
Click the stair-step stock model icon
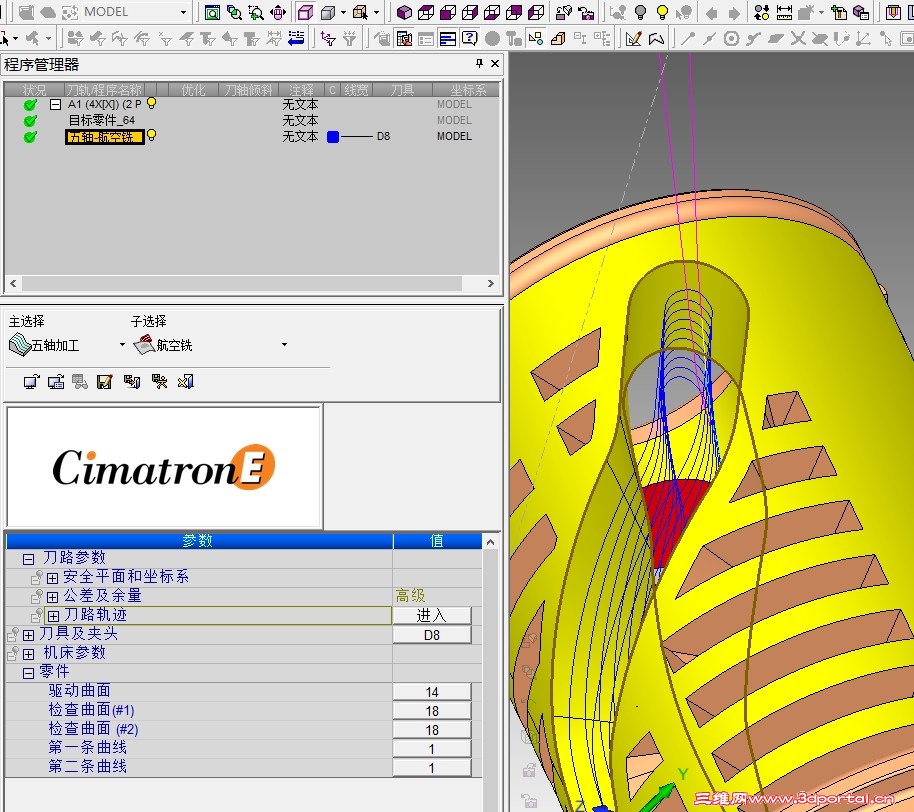point(558,38)
